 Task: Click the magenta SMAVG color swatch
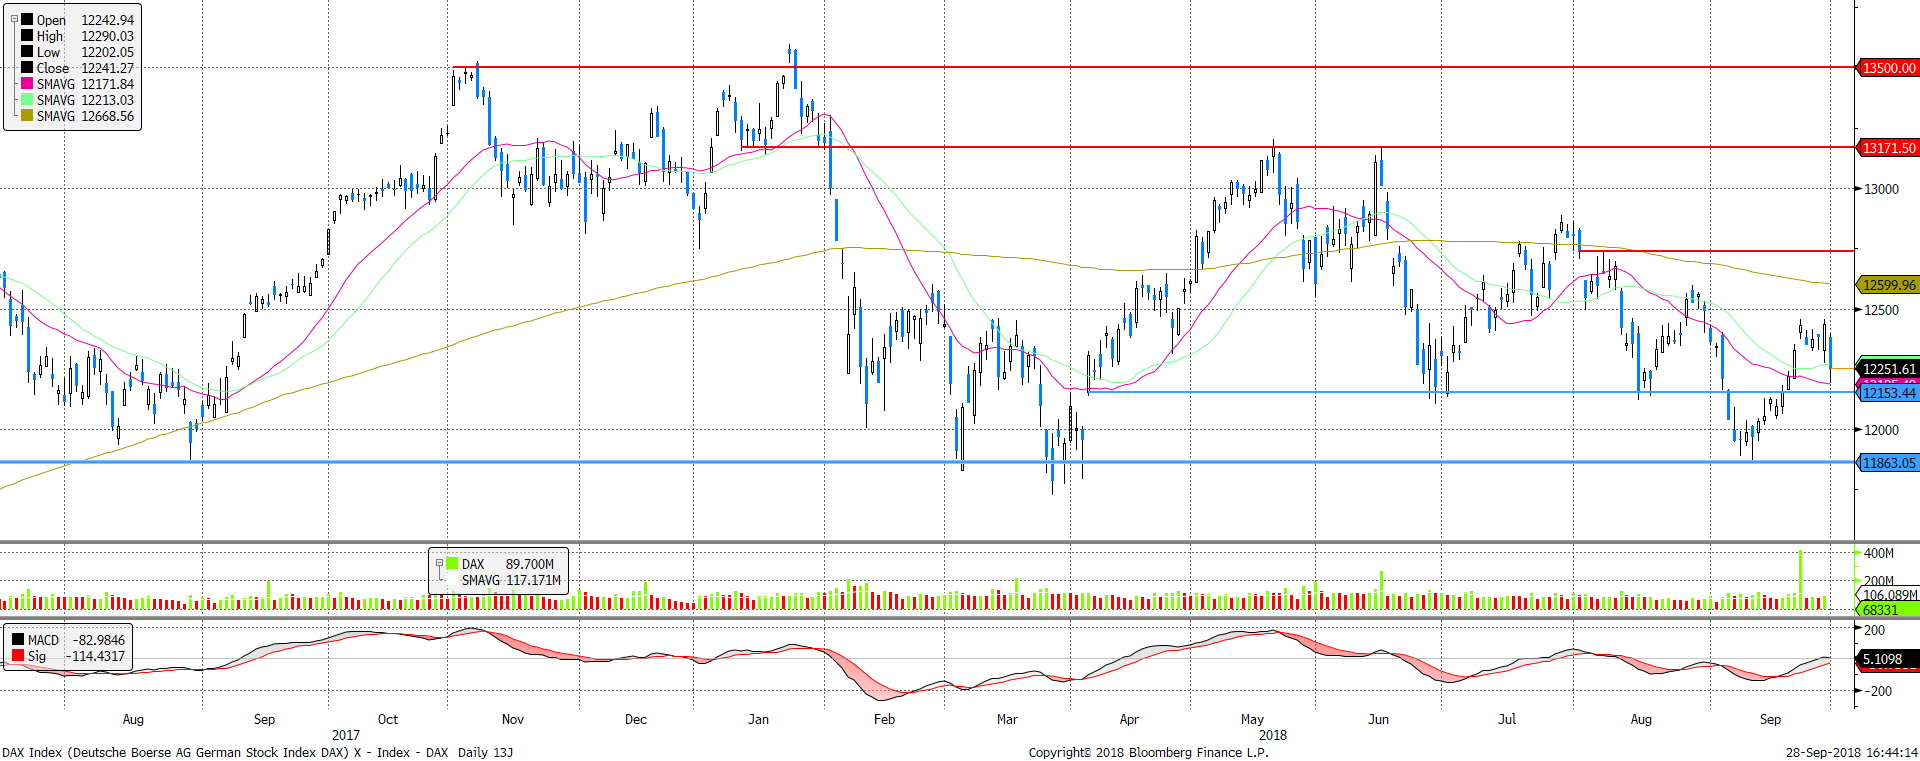[x=27, y=83]
